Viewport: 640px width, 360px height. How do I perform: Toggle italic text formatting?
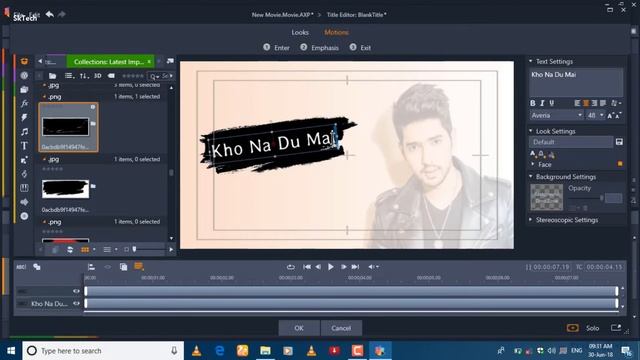point(542,103)
